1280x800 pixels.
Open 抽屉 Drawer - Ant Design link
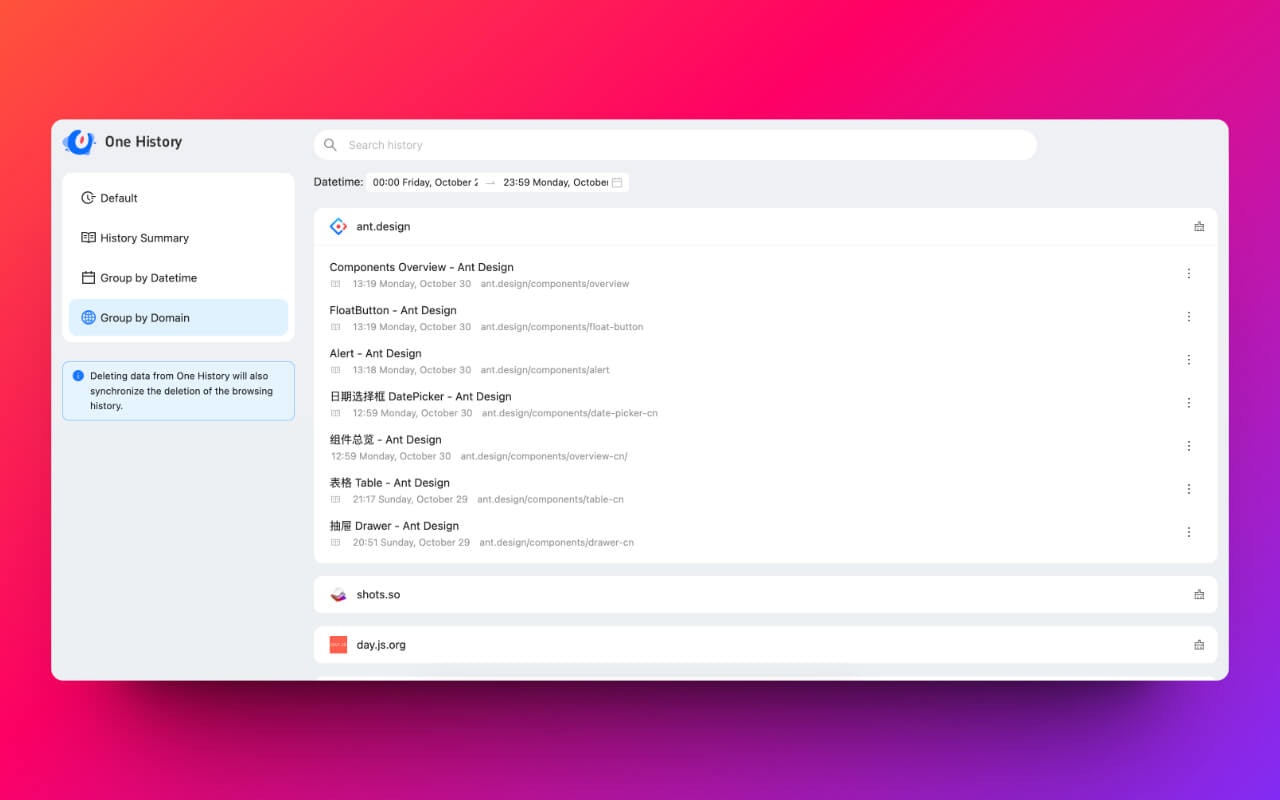point(394,526)
